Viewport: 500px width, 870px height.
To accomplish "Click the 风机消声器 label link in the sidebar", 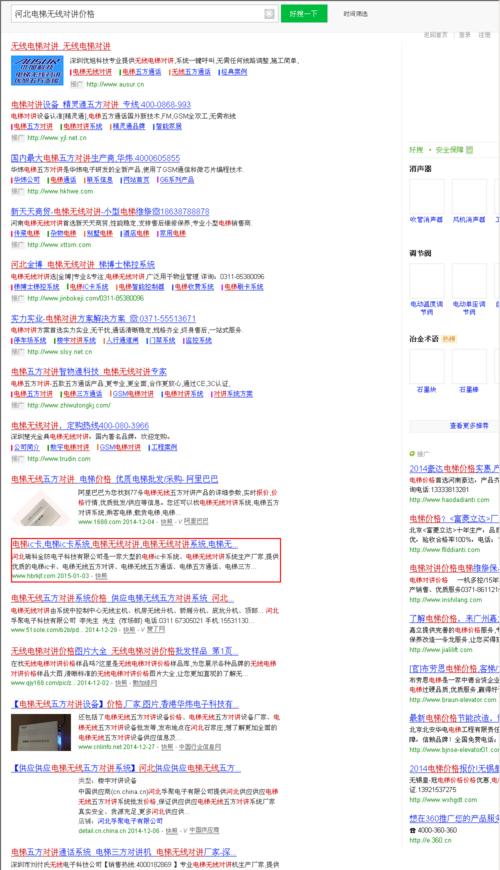I will coord(469,220).
